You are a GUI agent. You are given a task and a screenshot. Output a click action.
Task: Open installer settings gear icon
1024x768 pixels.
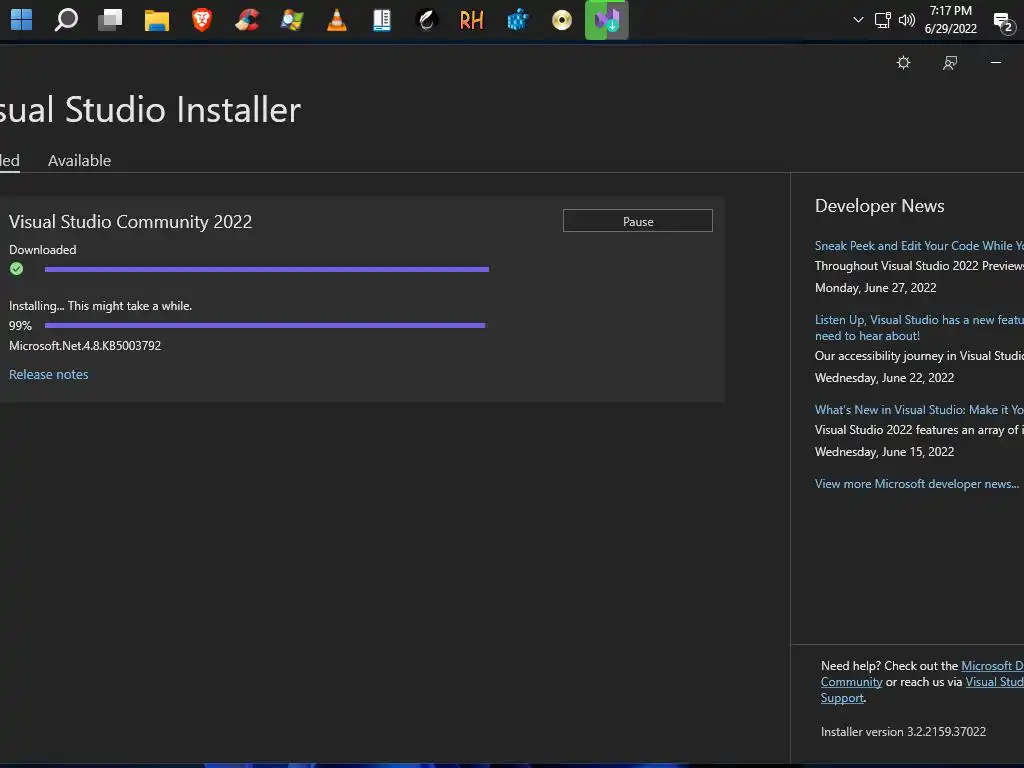(x=903, y=63)
